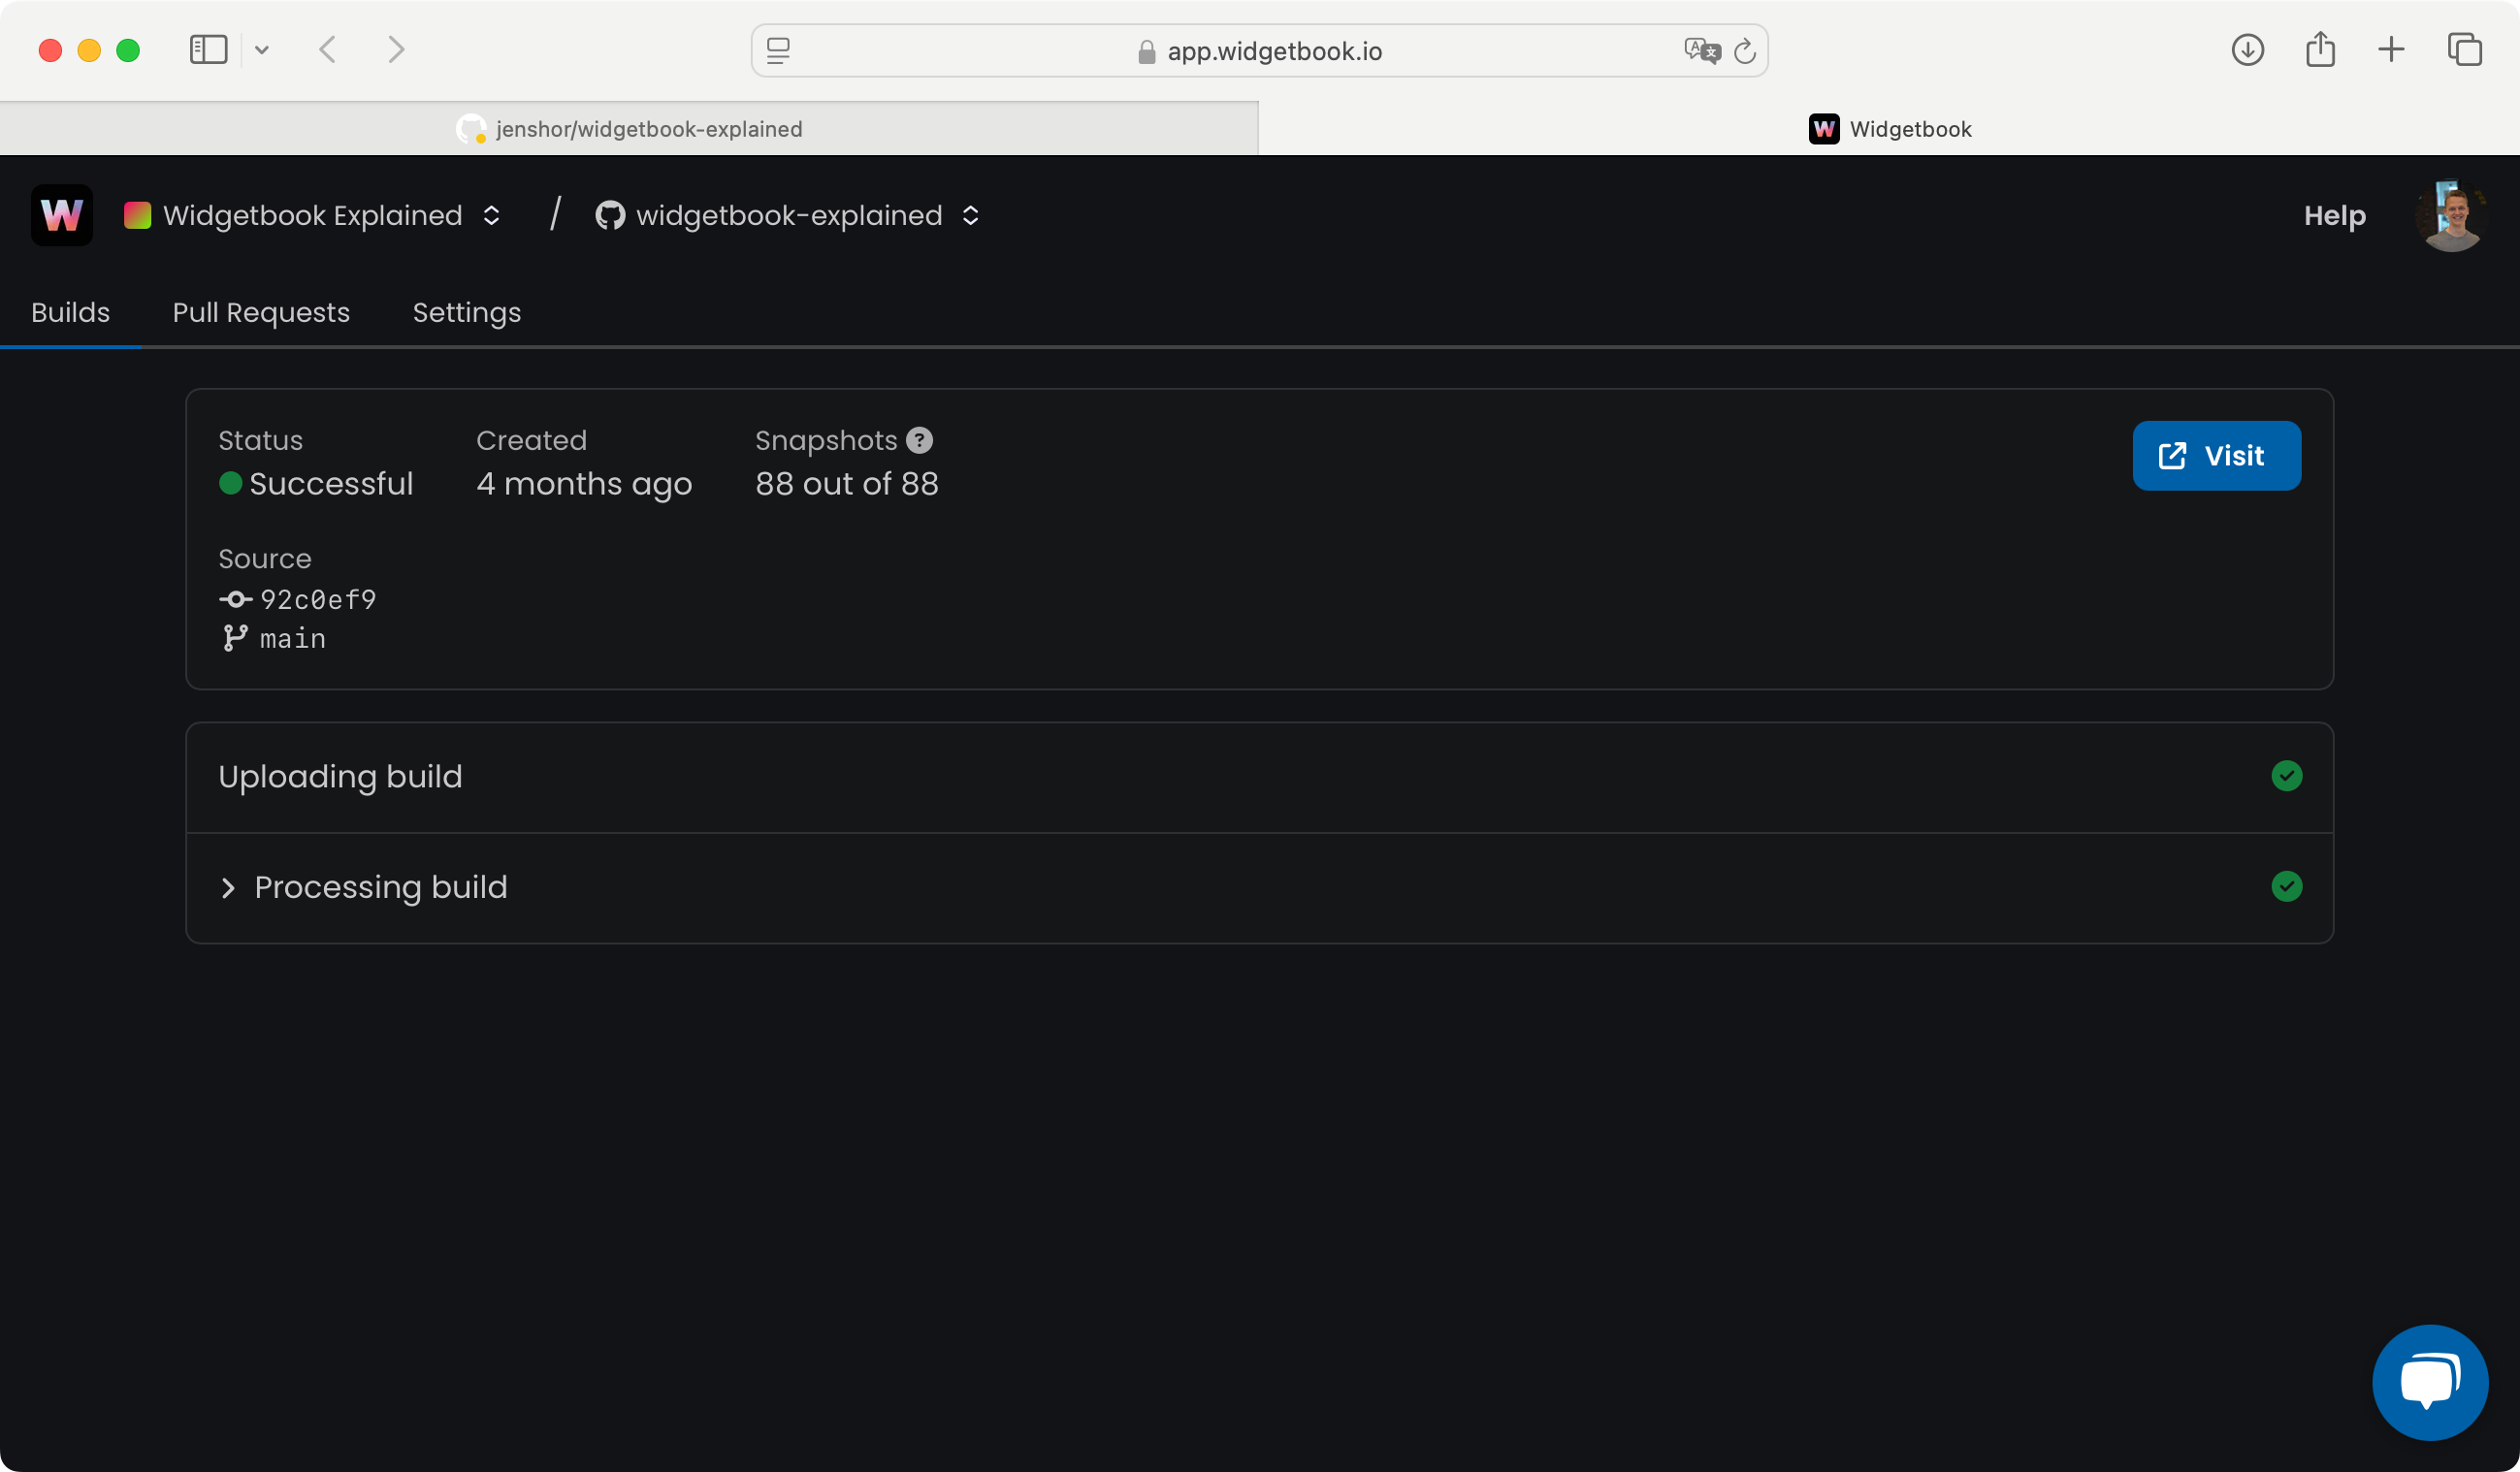Open the Settings tab
Image resolution: width=2520 pixels, height=1472 pixels.
point(466,312)
